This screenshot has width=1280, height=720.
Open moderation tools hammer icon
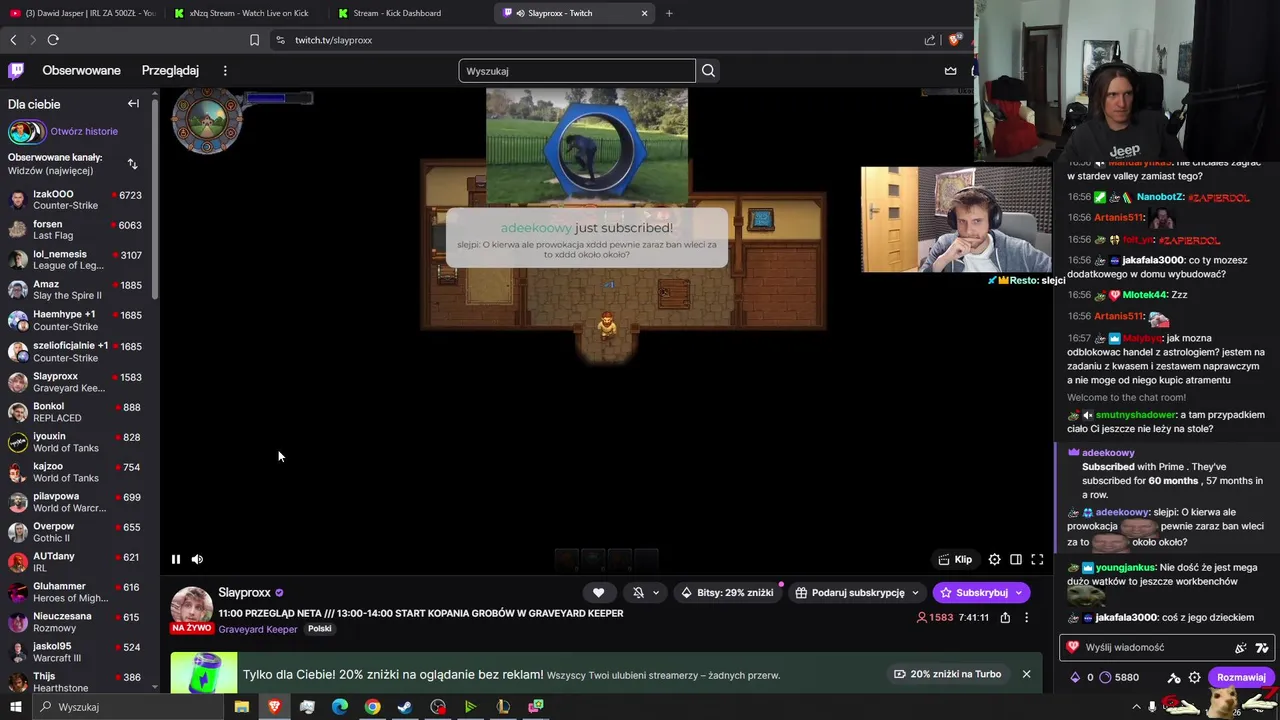pyautogui.click(x=1174, y=677)
